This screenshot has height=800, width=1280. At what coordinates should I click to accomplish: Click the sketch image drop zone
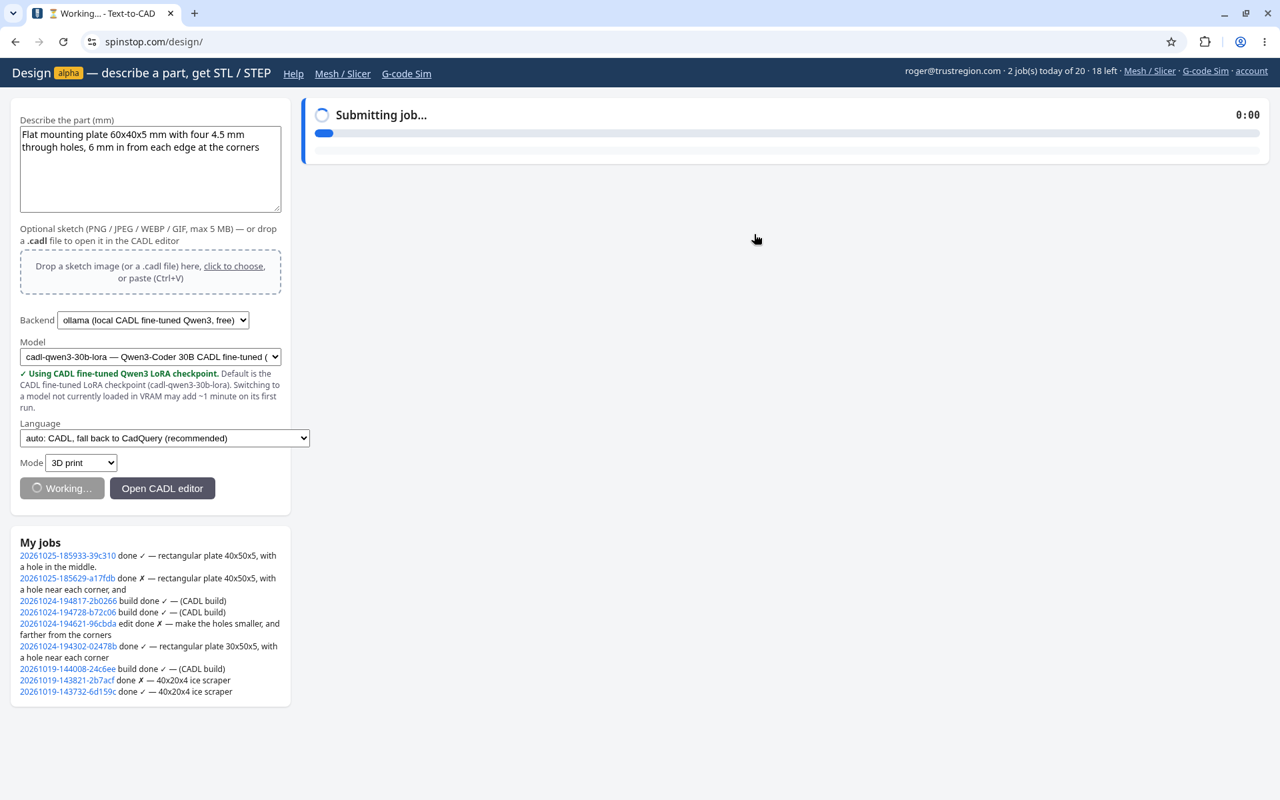point(150,272)
